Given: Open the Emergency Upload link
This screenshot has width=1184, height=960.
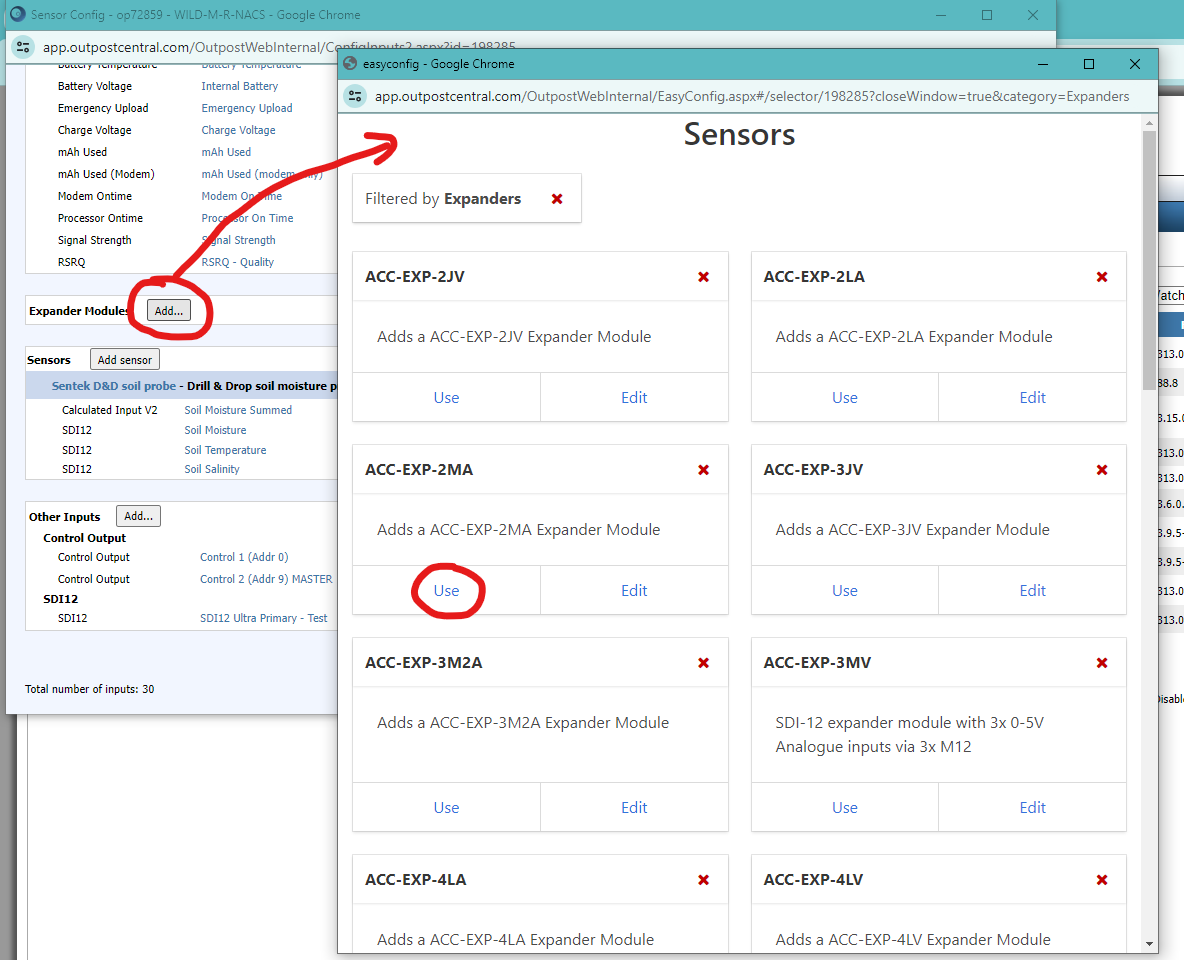Looking at the screenshot, I should point(247,108).
